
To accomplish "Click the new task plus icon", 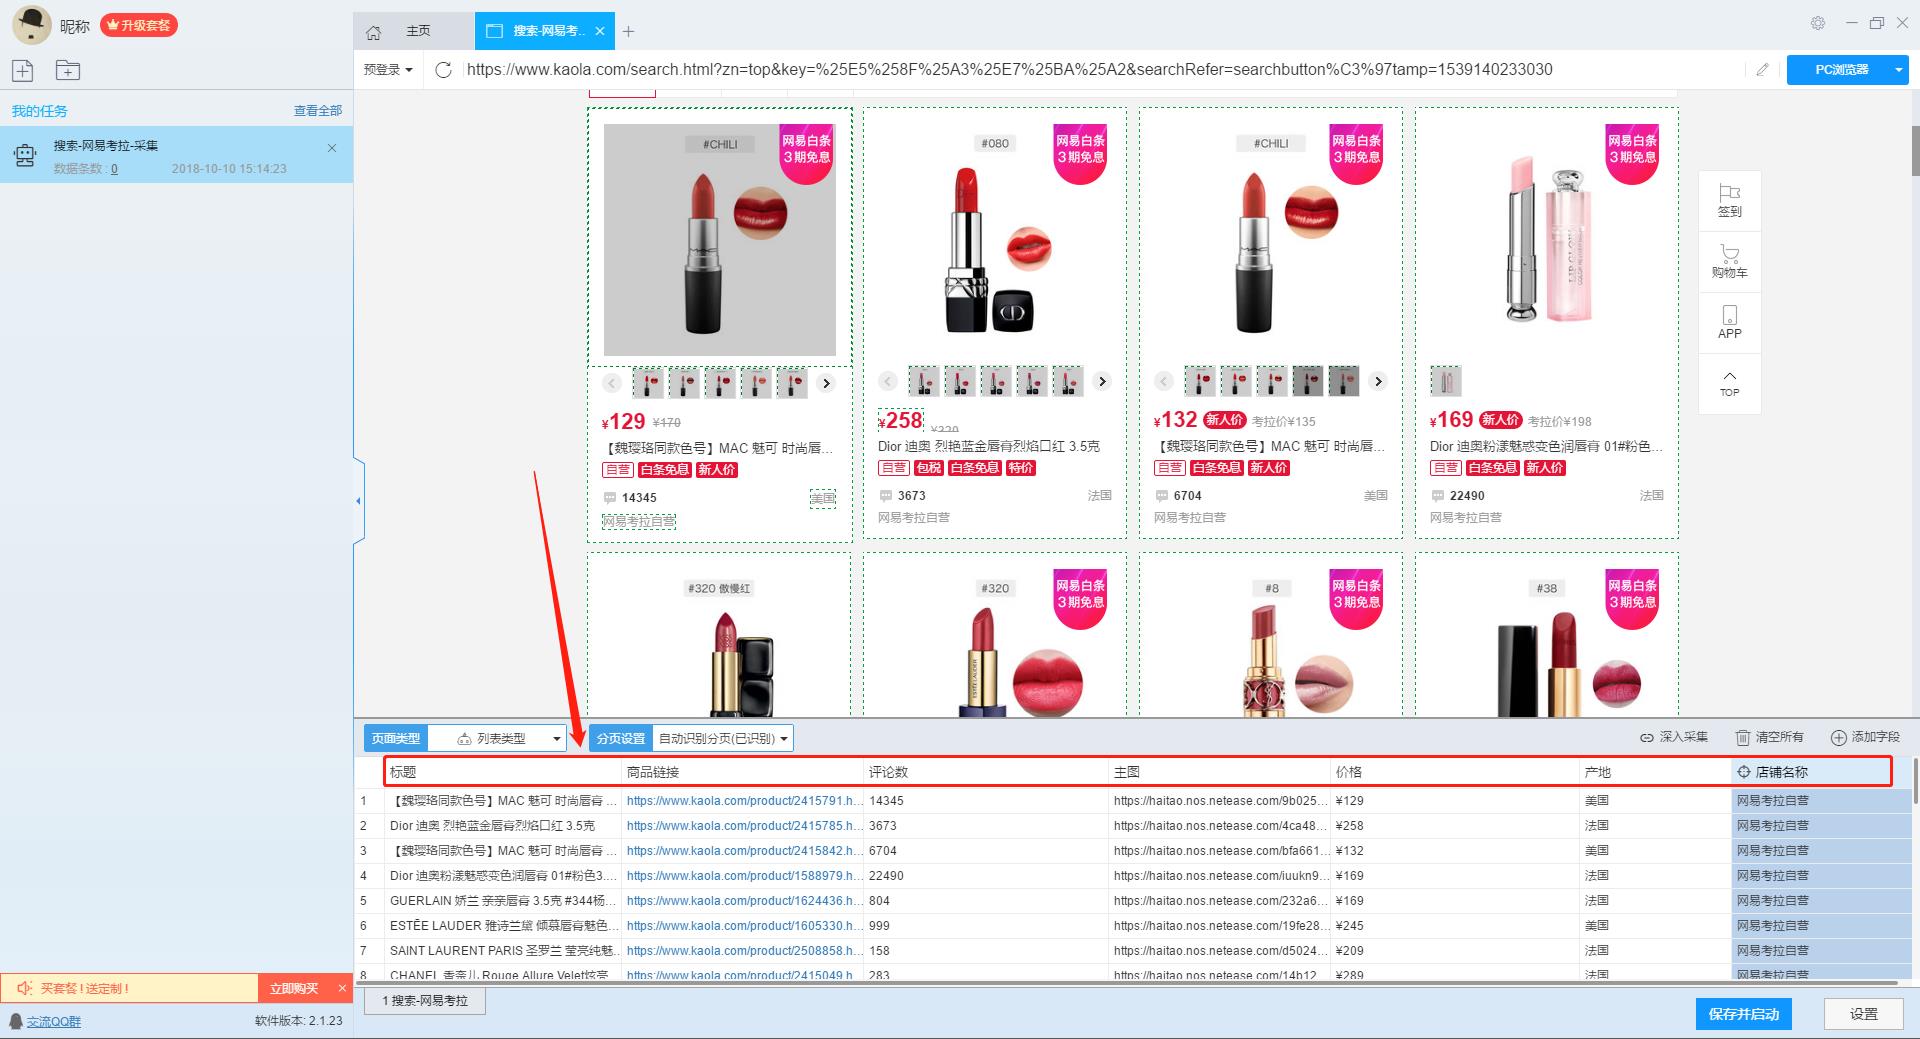I will coord(23,70).
